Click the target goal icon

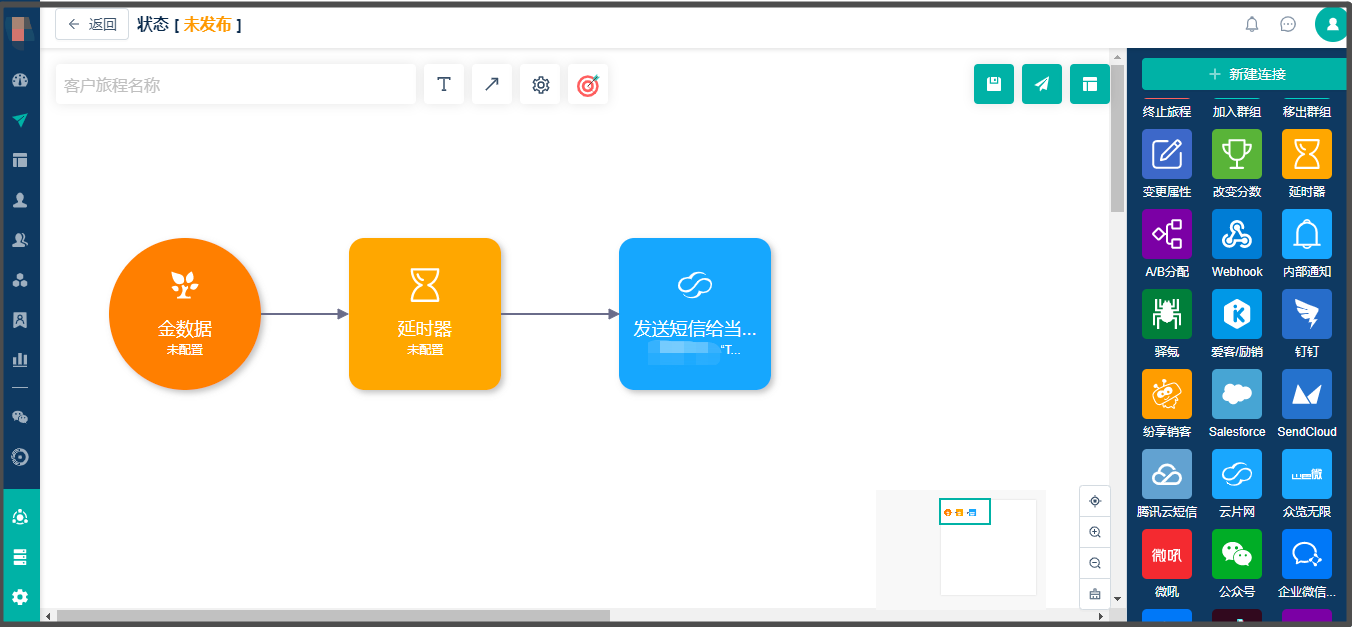(x=588, y=85)
